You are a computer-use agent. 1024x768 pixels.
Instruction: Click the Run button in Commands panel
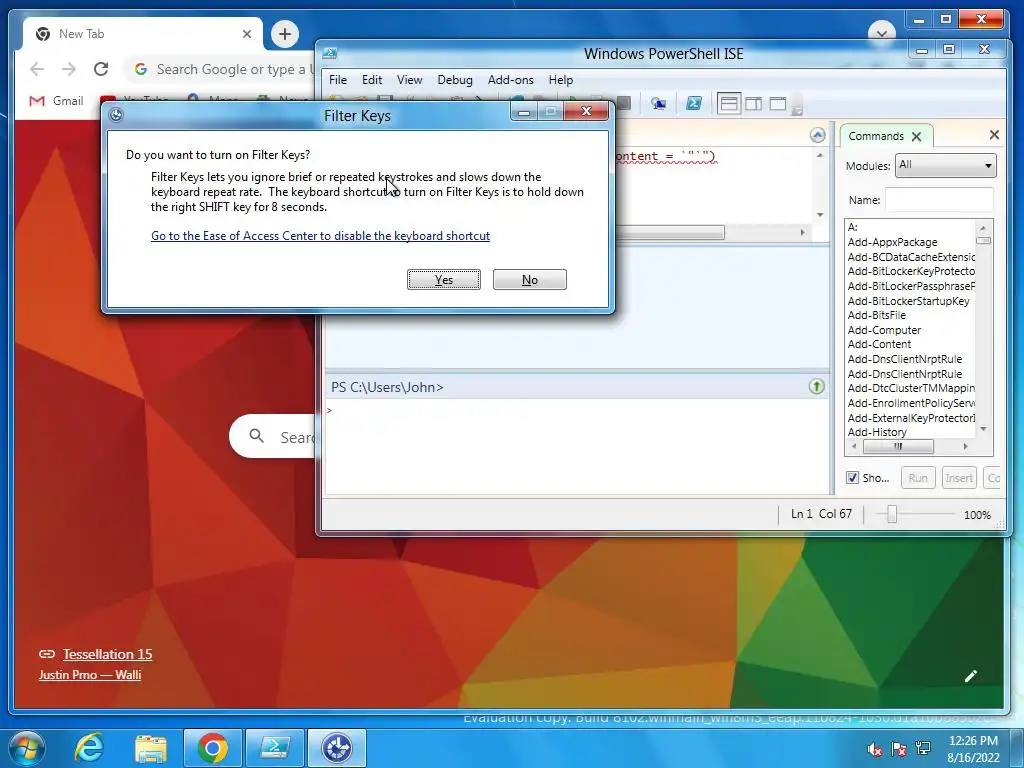[x=918, y=478]
